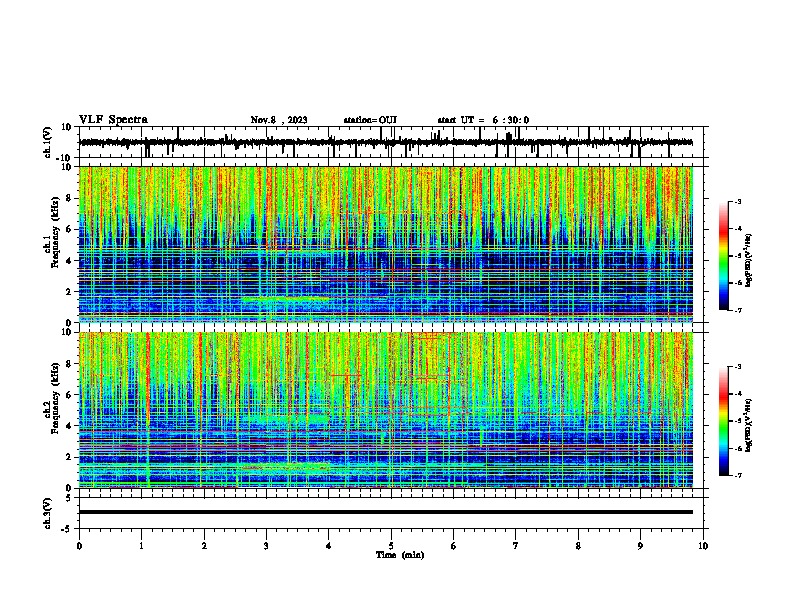Click the "6" kHz tick of ch.1 spectrogram

[x=69, y=229]
